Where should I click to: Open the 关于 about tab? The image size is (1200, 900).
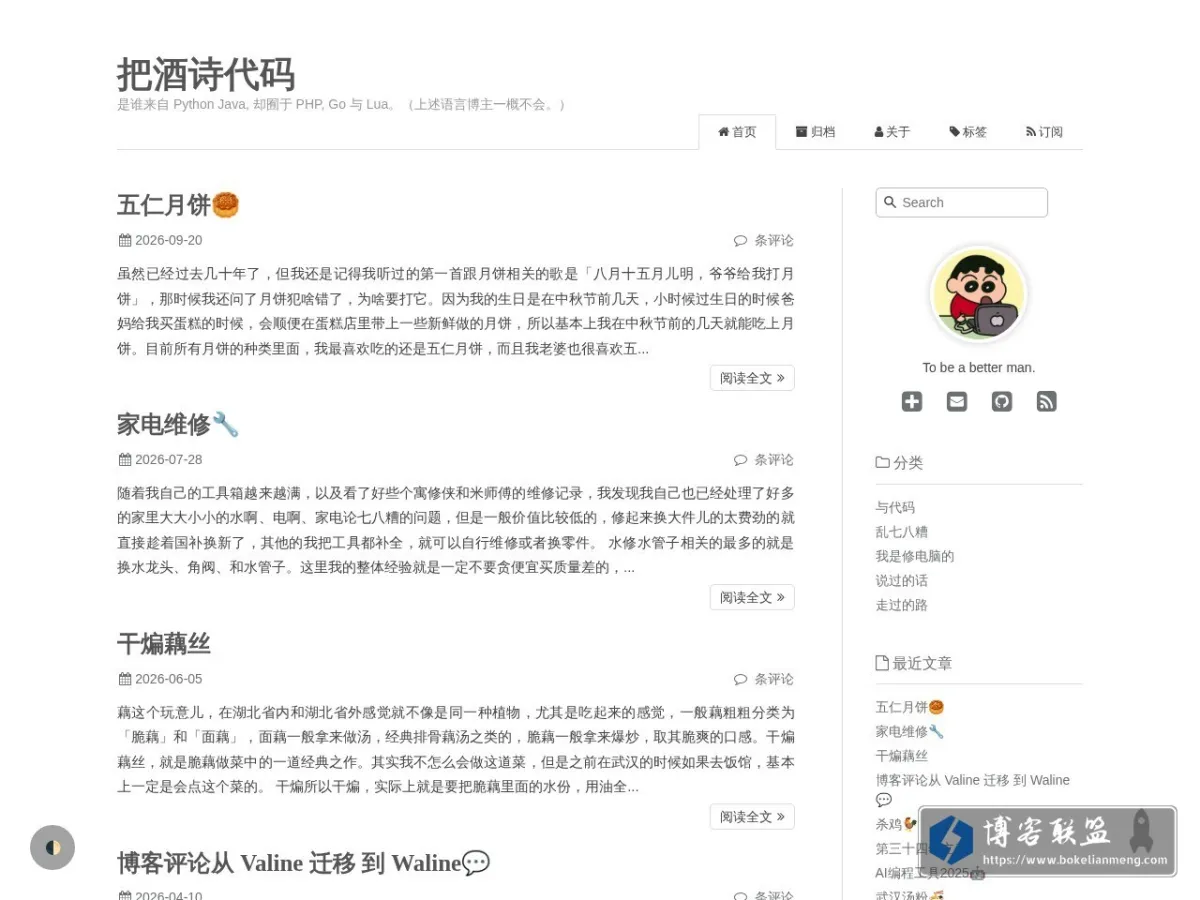(892, 132)
